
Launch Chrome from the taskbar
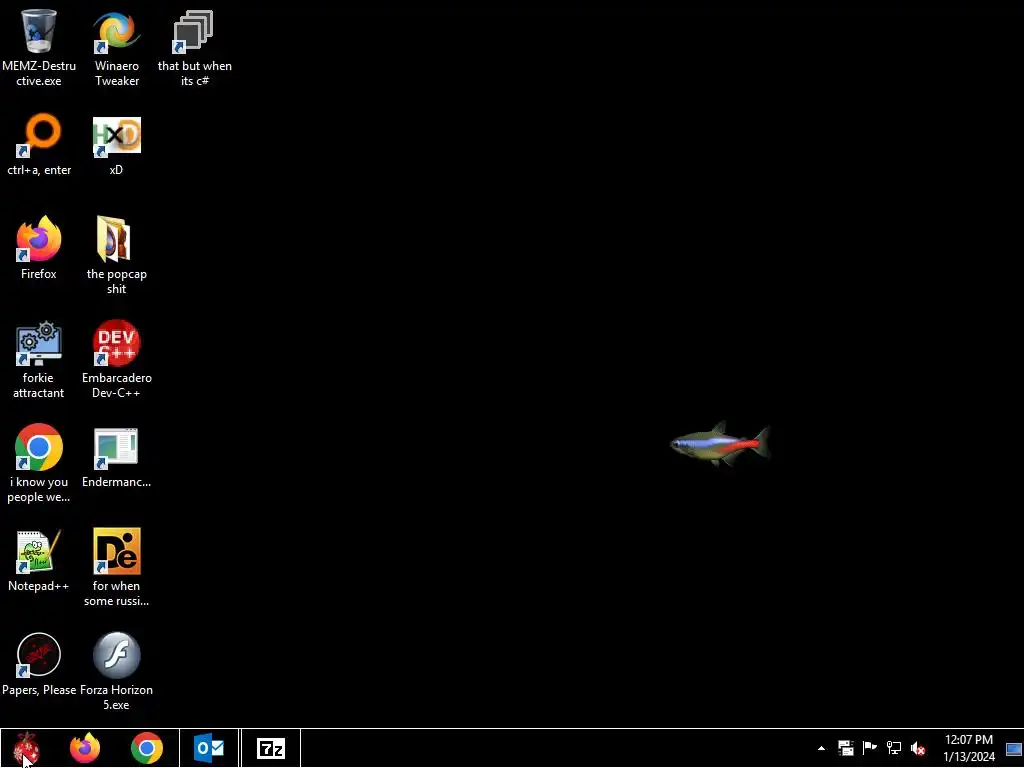147,748
